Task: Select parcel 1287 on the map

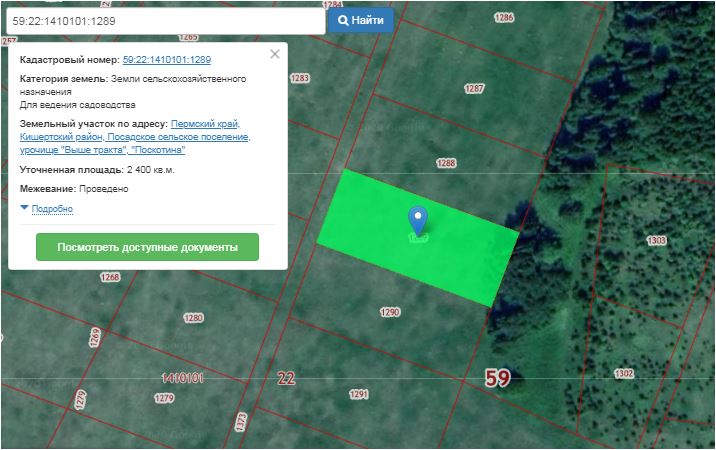Action: tap(474, 88)
